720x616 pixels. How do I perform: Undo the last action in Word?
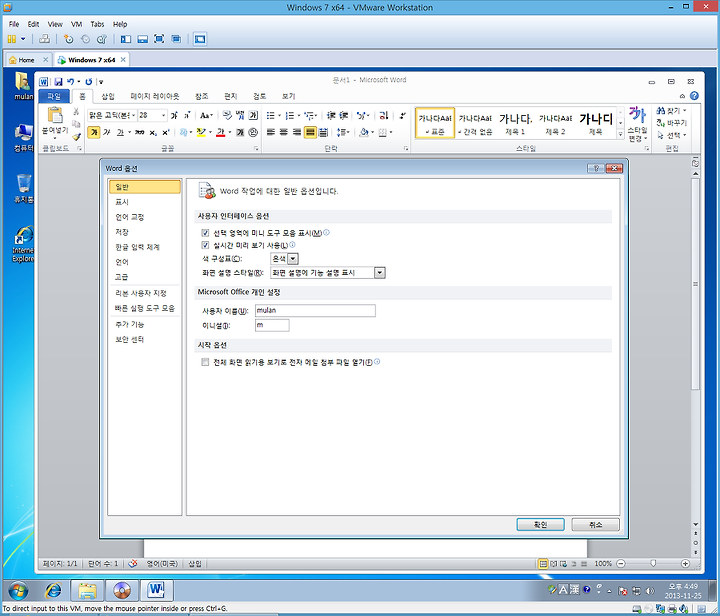70,82
